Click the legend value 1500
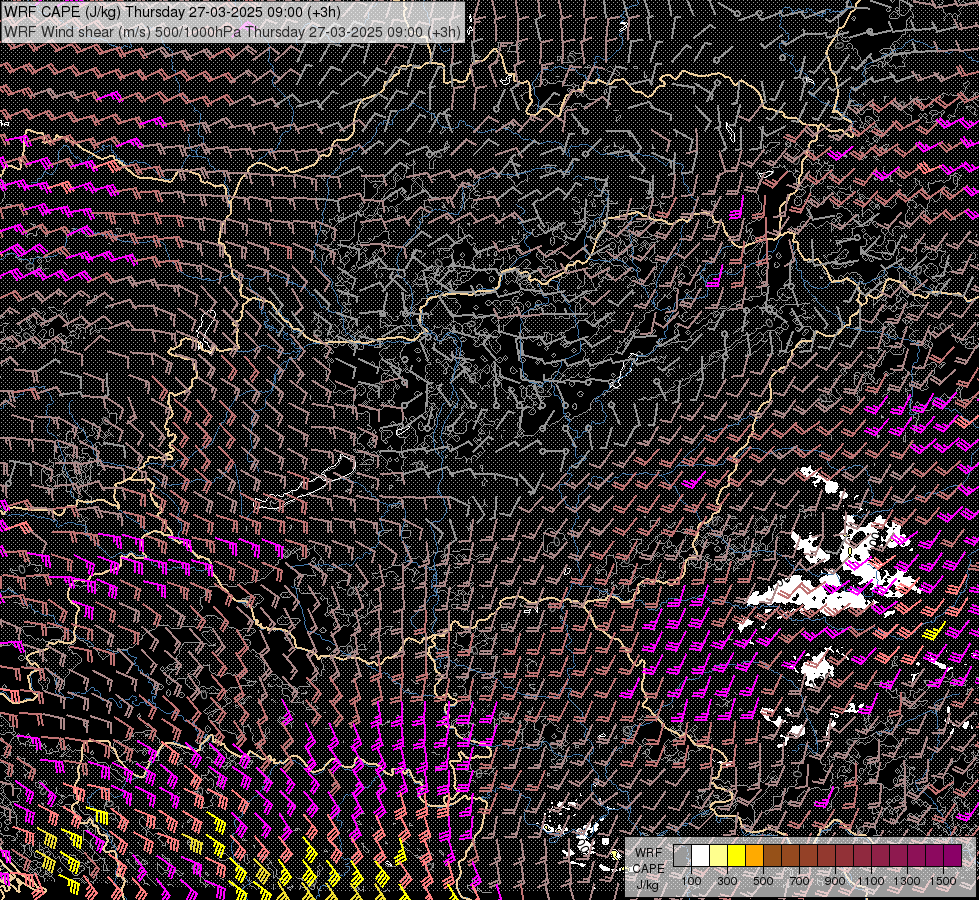The height and width of the screenshot is (900, 979). 943,881
